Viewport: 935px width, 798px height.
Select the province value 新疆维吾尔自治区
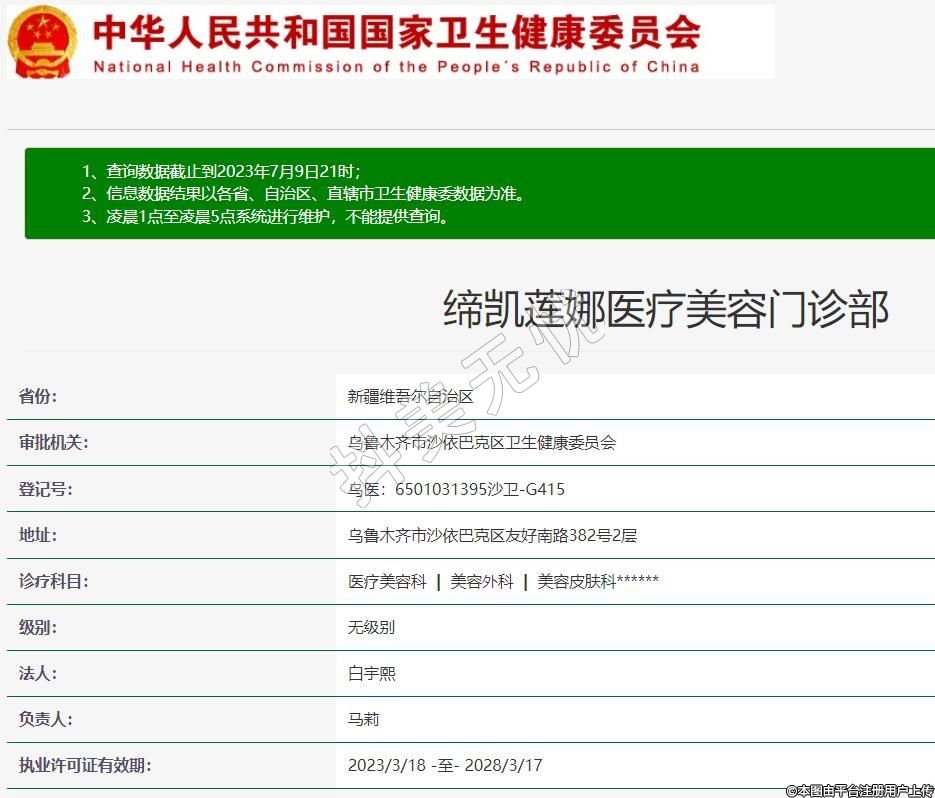point(410,396)
